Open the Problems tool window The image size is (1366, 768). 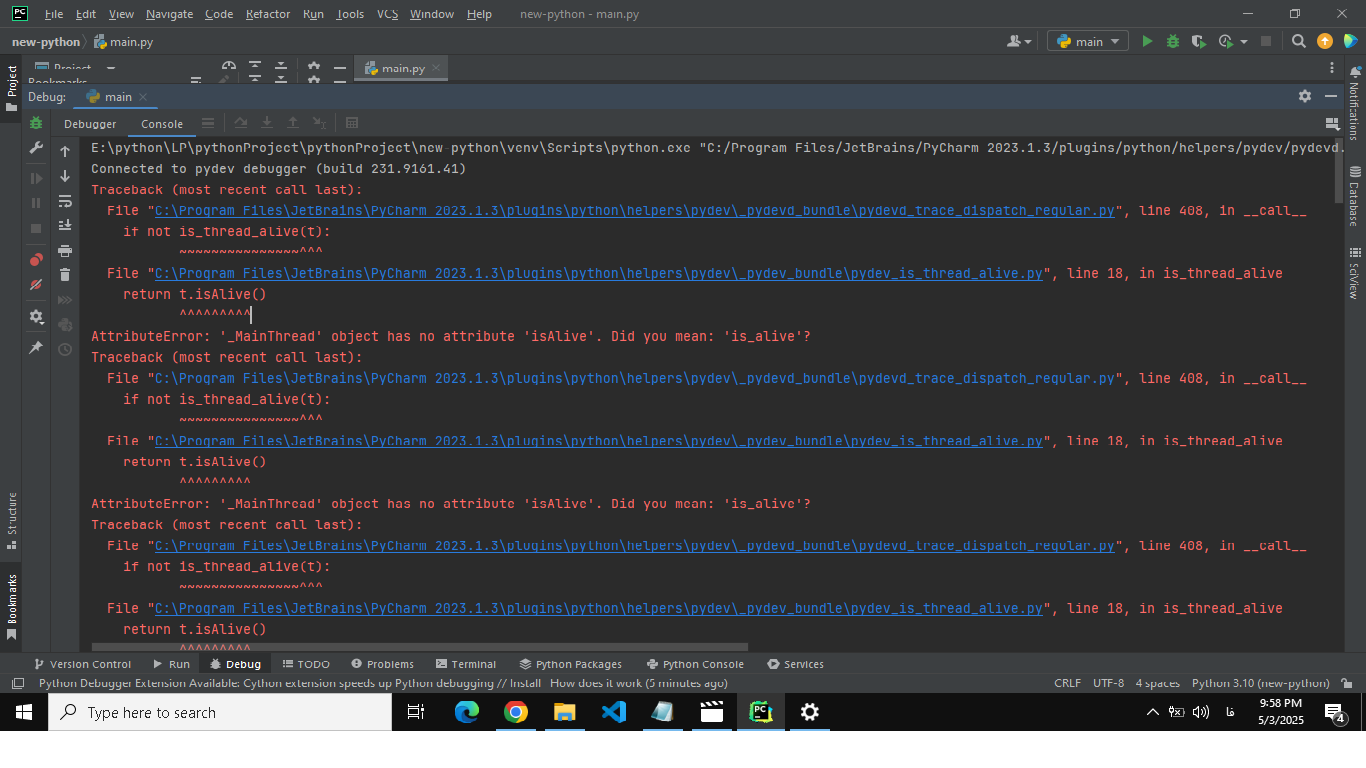click(x=382, y=664)
